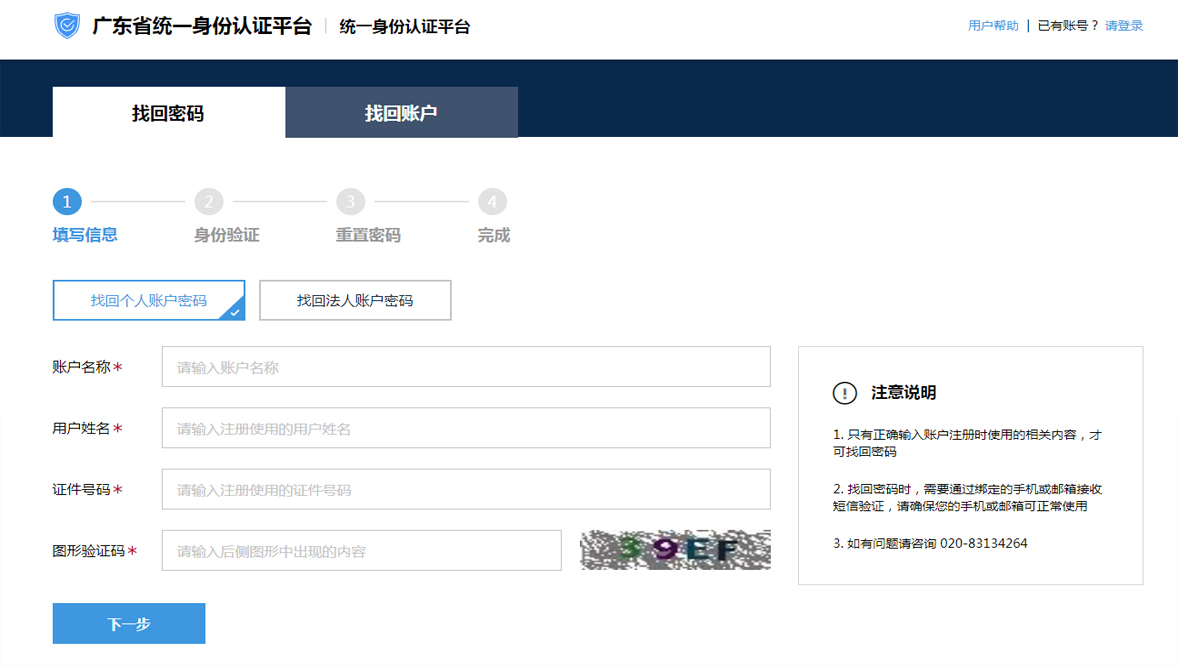Click the 填写信息 step label
Screen dimensions: 1178x666
click(85, 235)
